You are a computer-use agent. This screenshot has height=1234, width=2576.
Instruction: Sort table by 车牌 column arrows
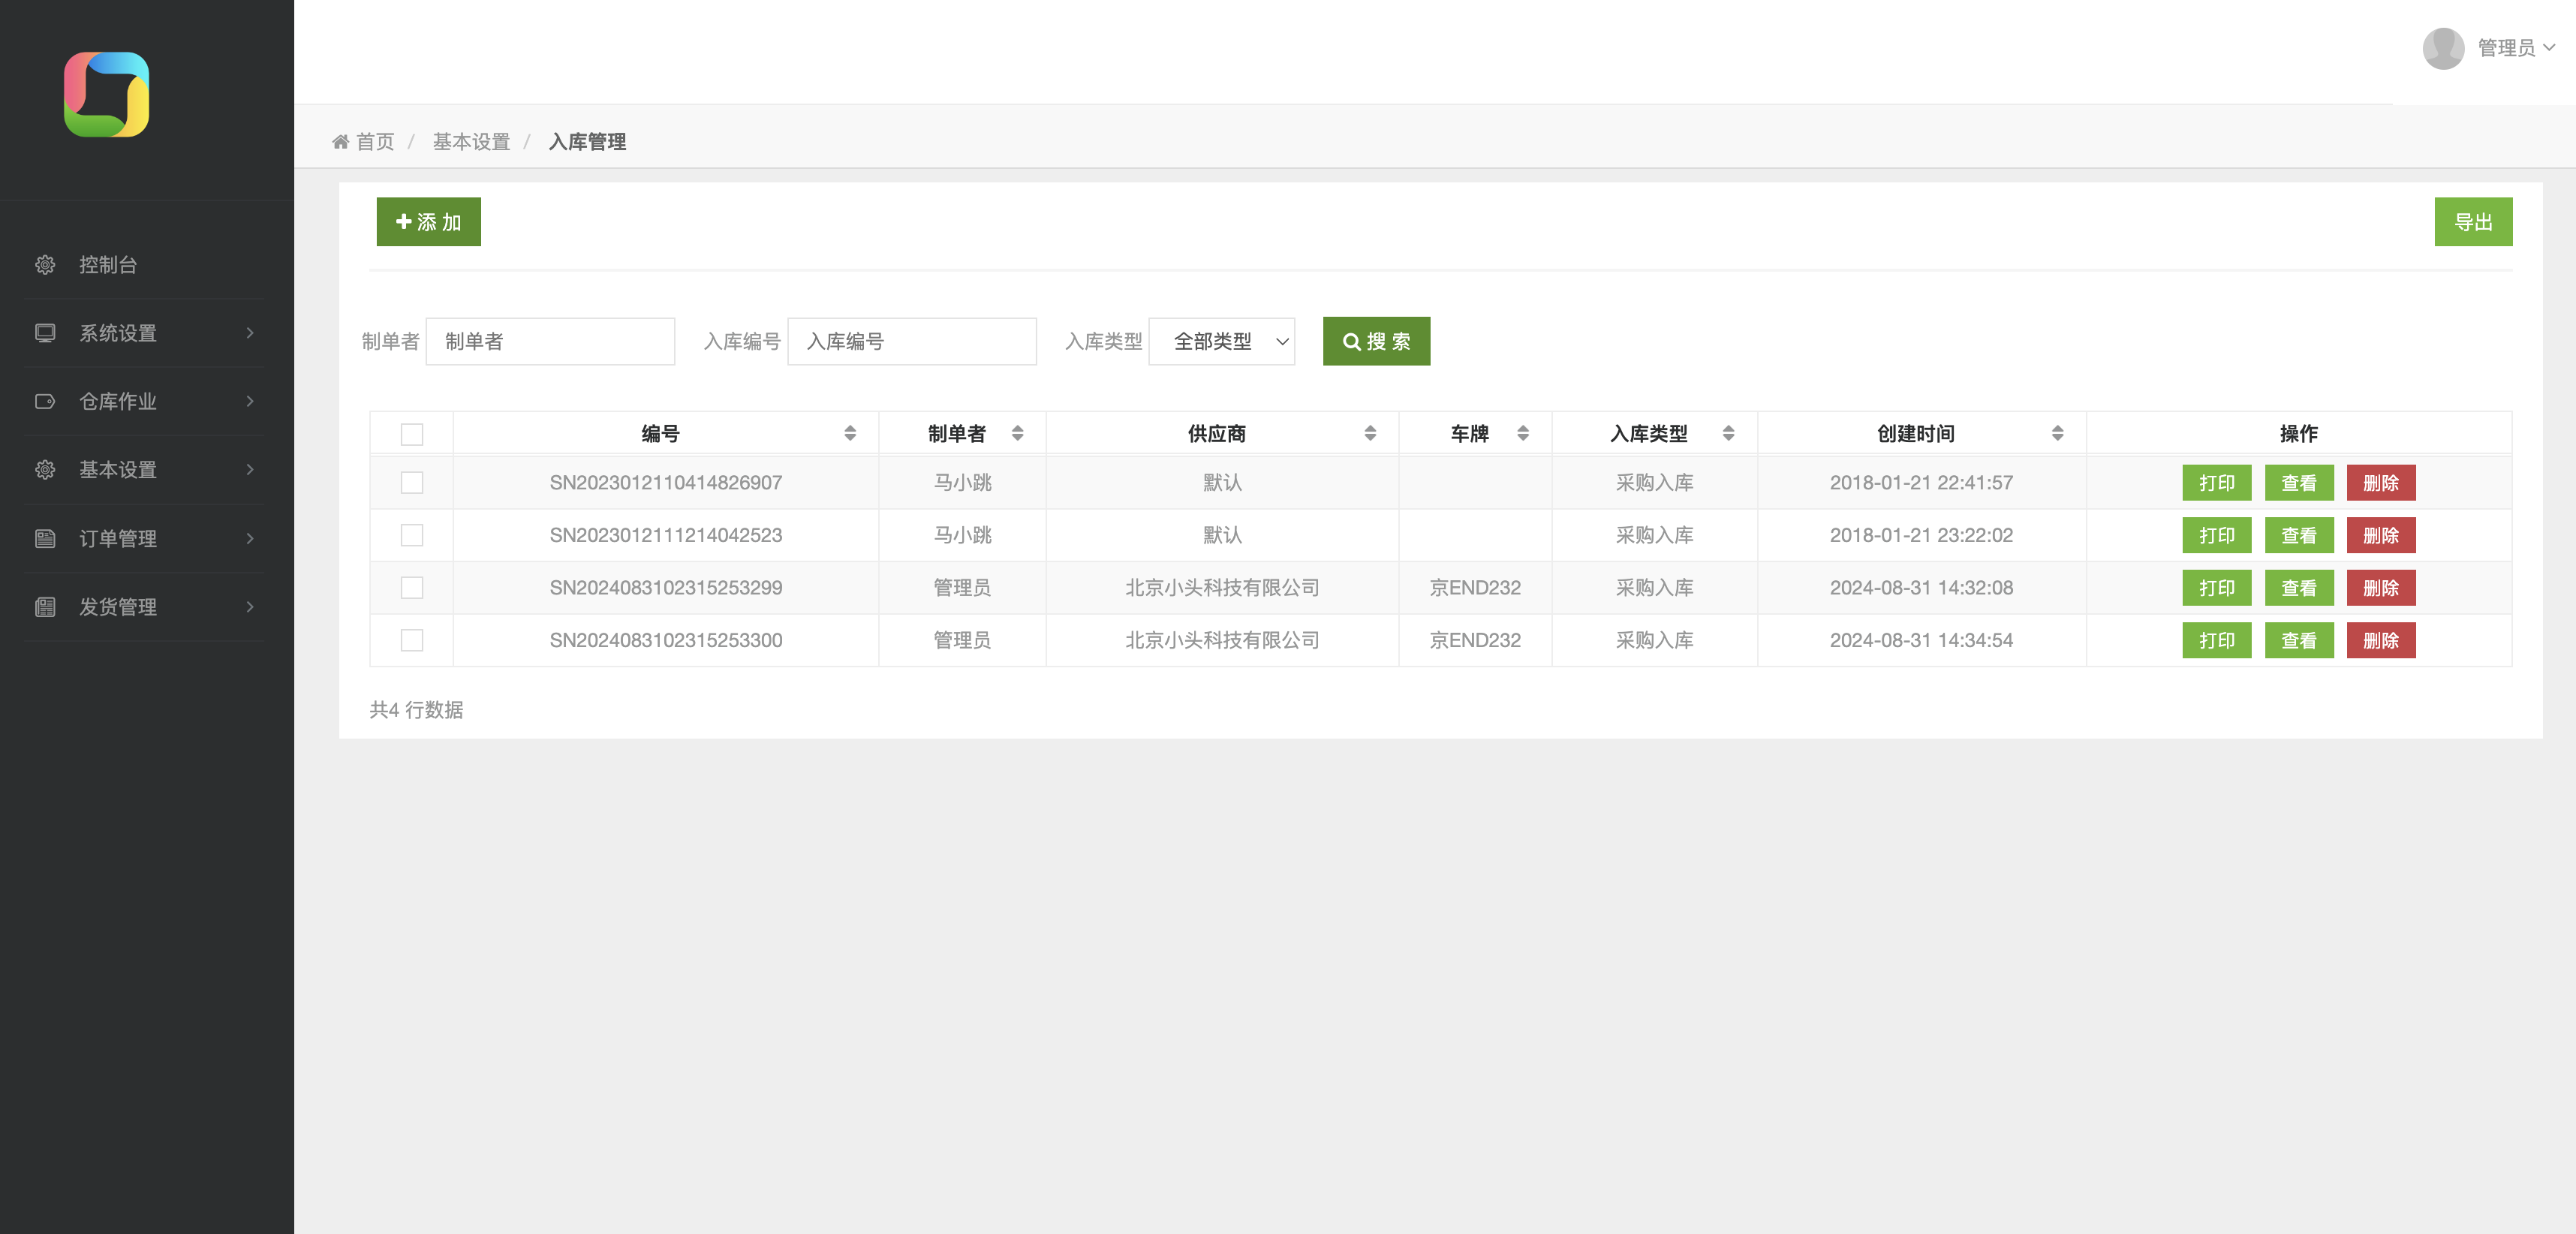[x=1523, y=433]
